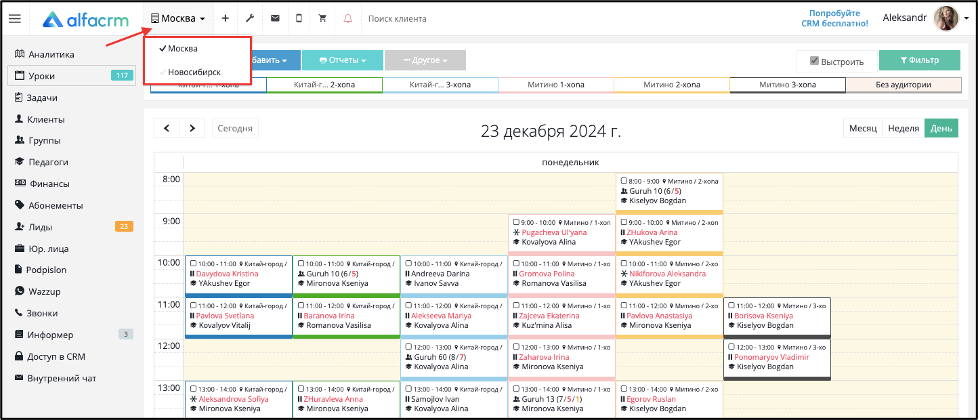Click the Внутренний чат envelope icon
The width and height of the screenshot is (979, 420).
click(x=19, y=378)
